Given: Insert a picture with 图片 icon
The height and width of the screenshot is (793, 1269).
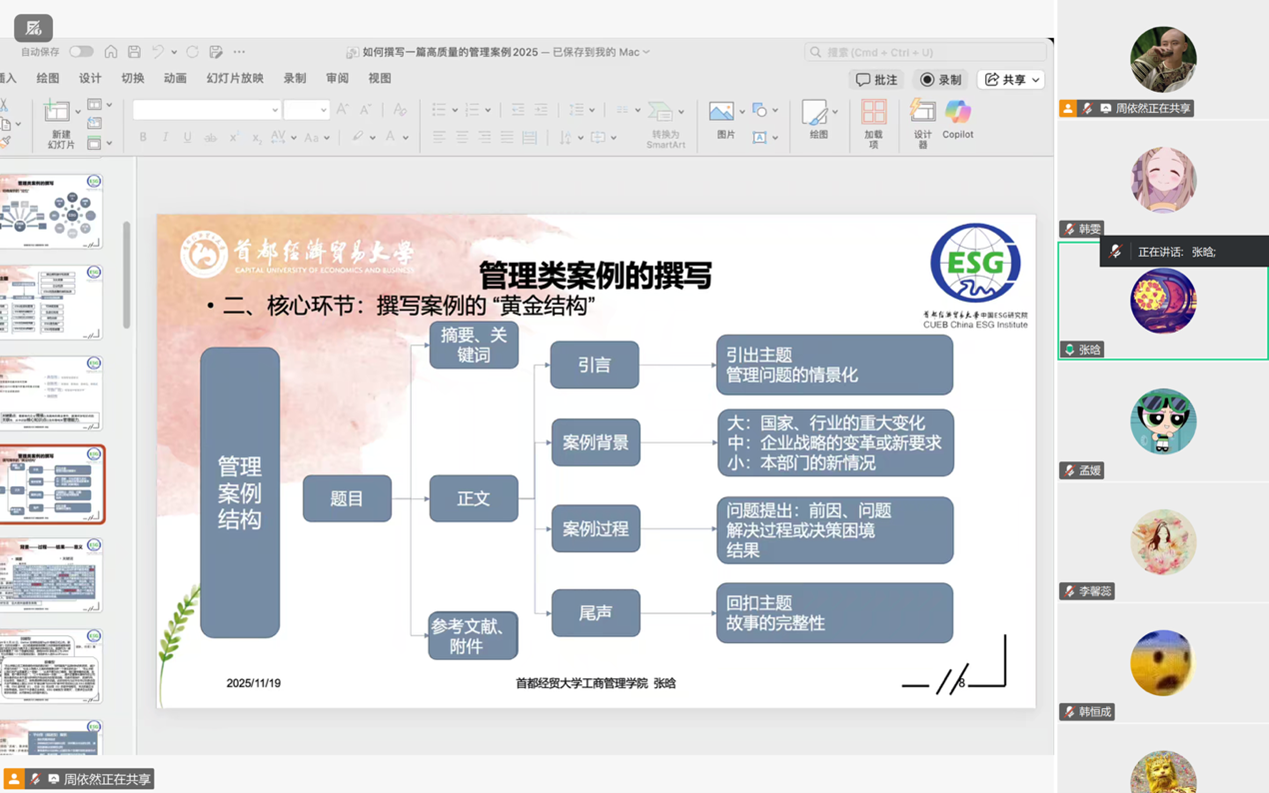Looking at the screenshot, I should click(x=721, y=119).
